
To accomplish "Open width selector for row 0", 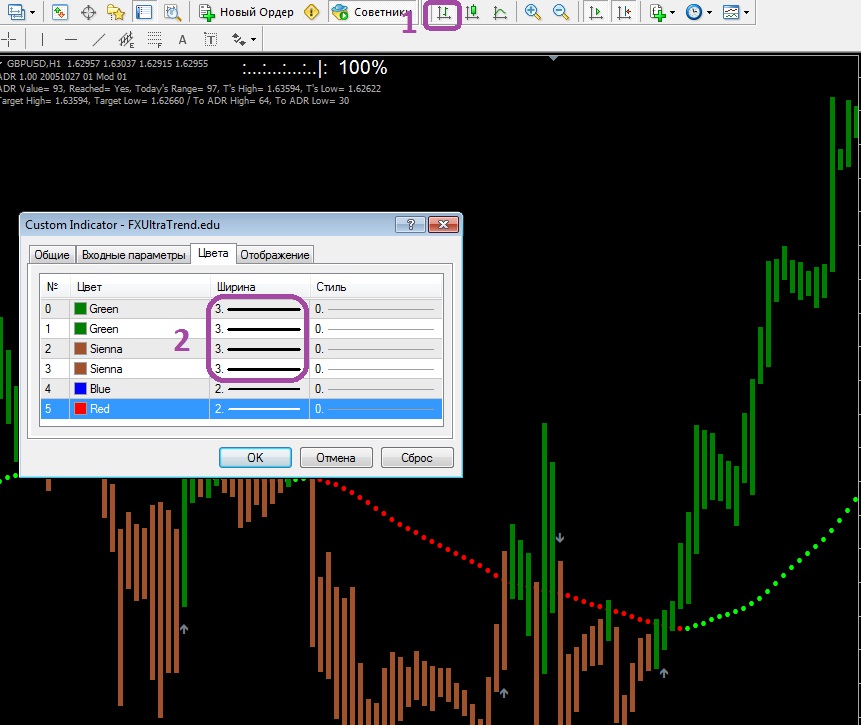I will 260,309.
